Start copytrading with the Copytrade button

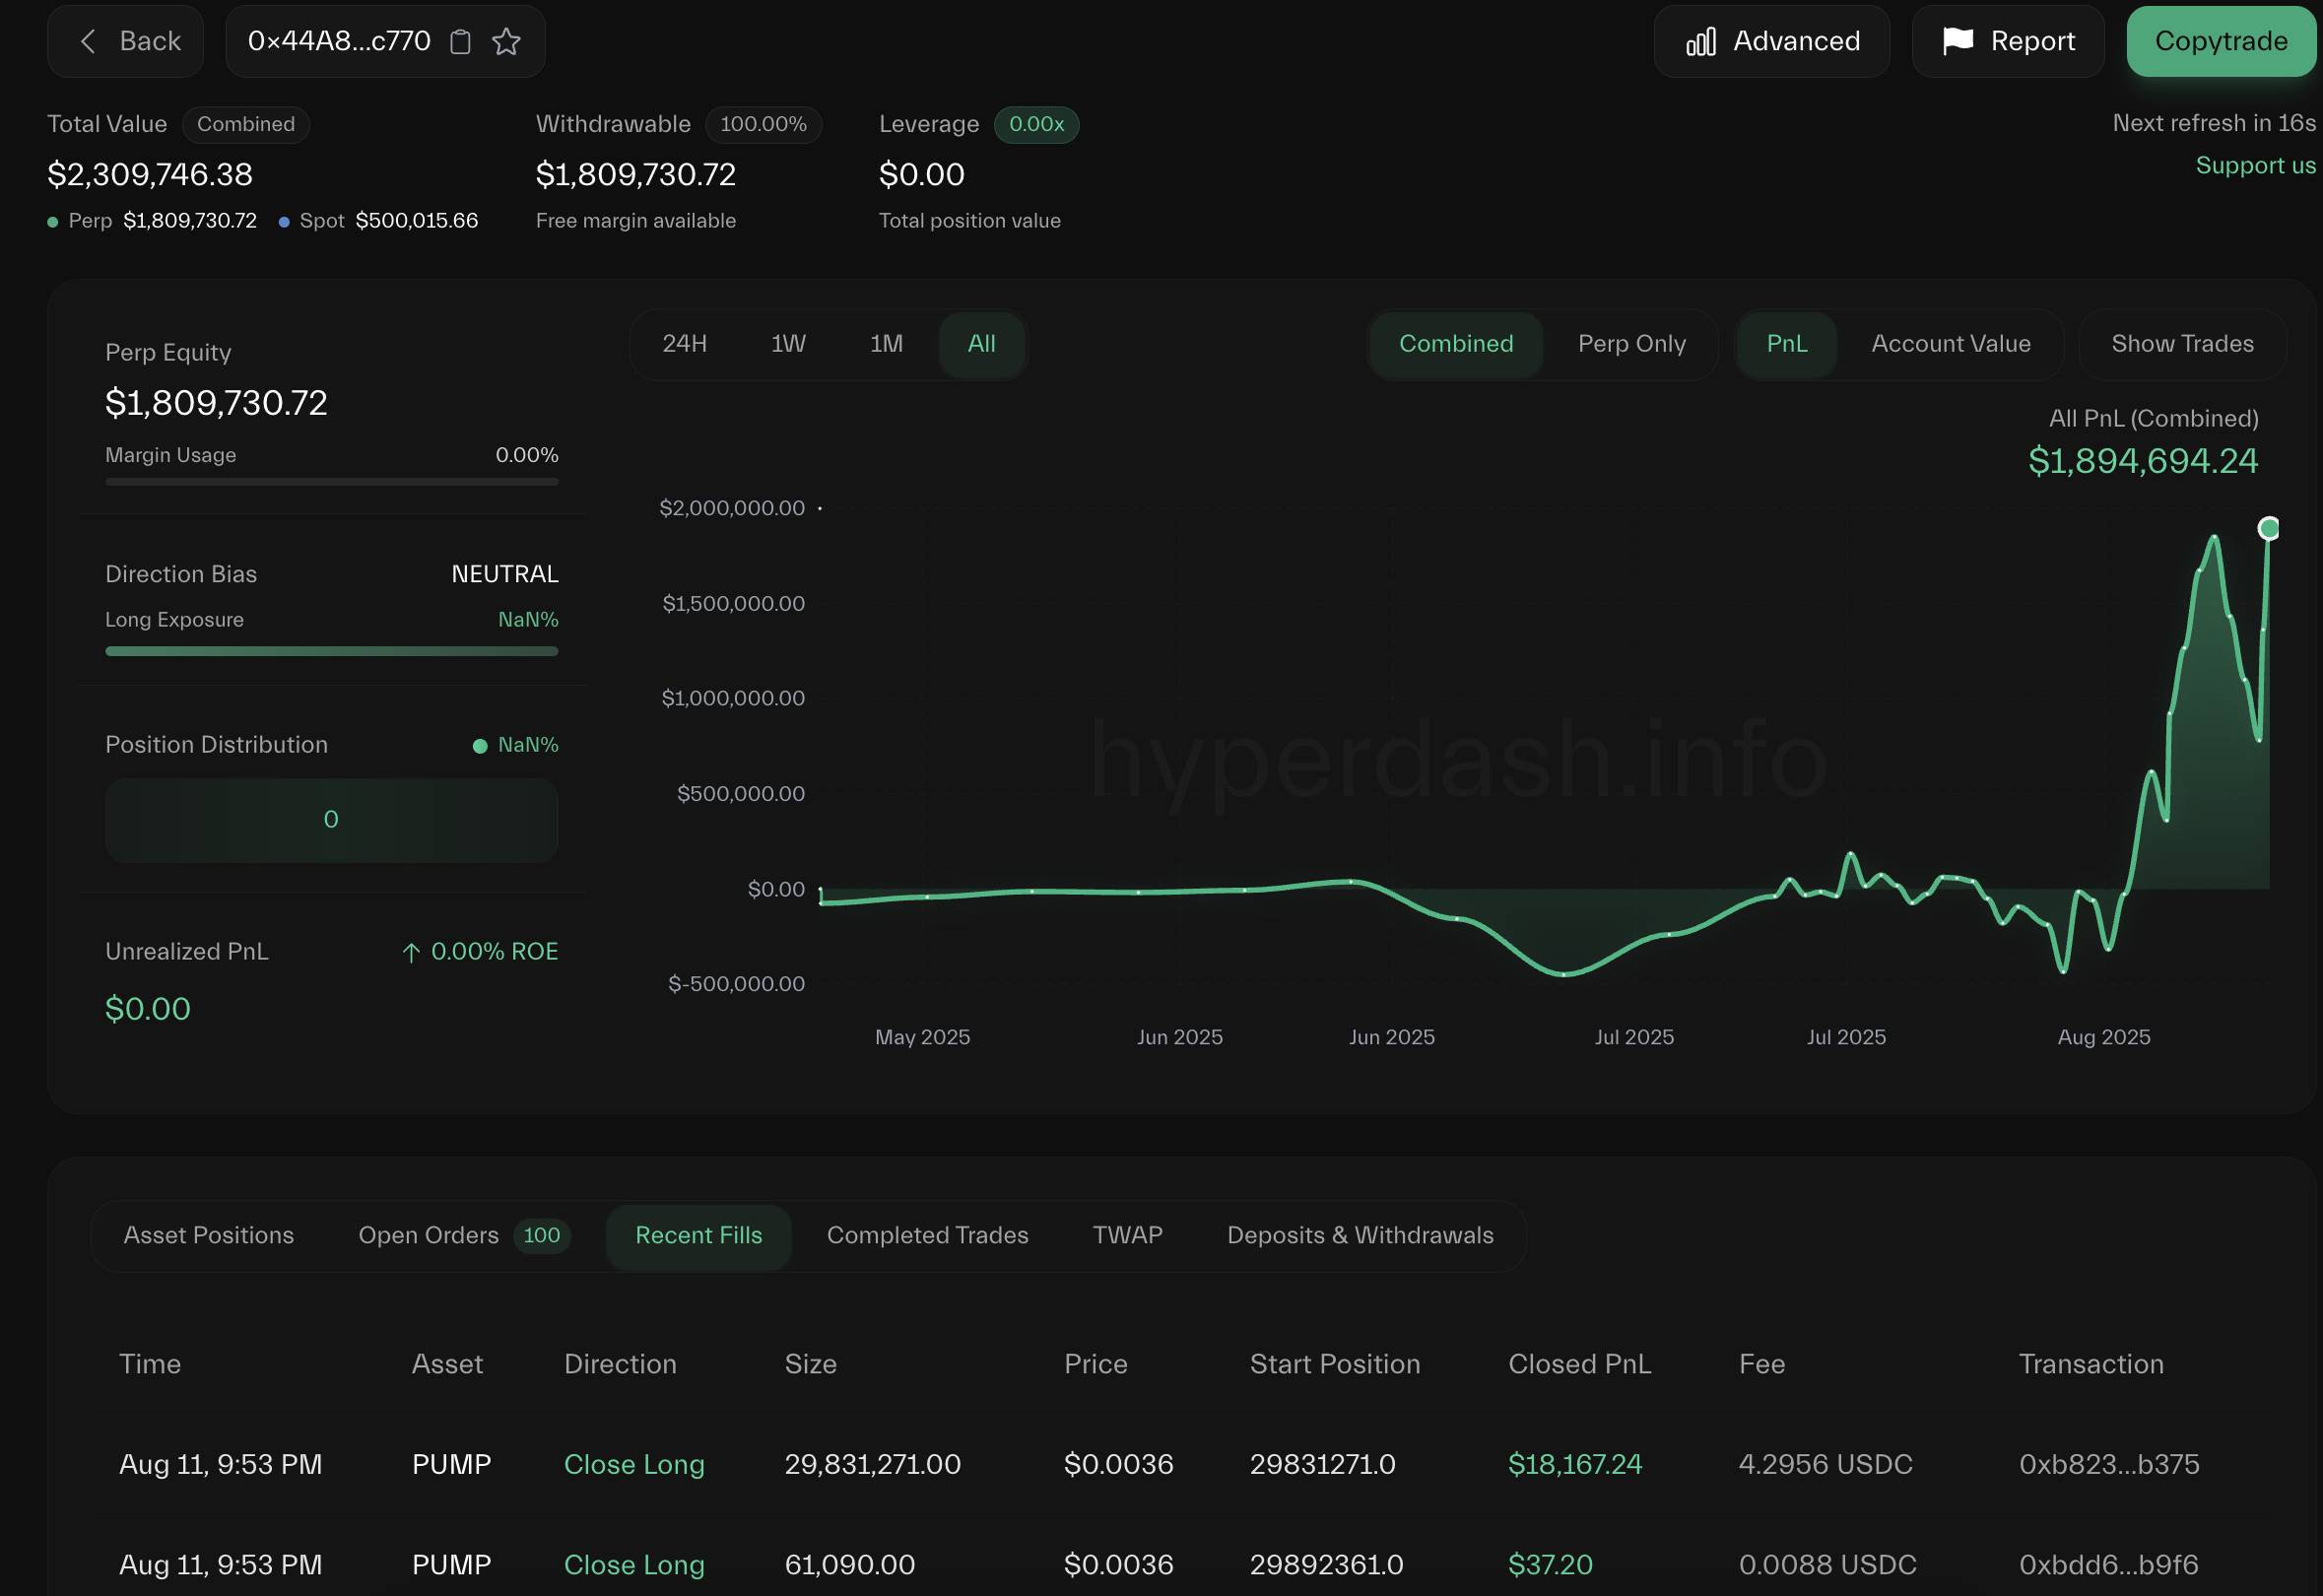[2221, 41]
